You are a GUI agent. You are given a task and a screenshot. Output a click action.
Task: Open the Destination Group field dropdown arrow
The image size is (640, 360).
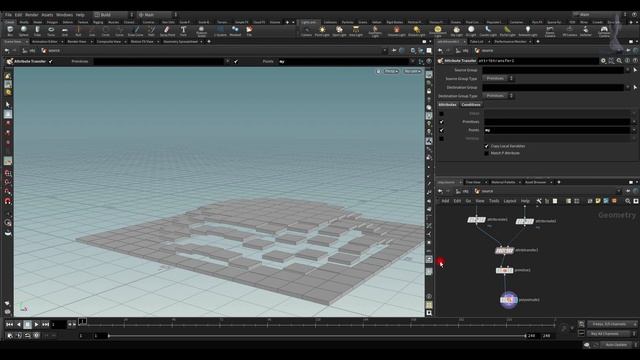click(628, 87)
